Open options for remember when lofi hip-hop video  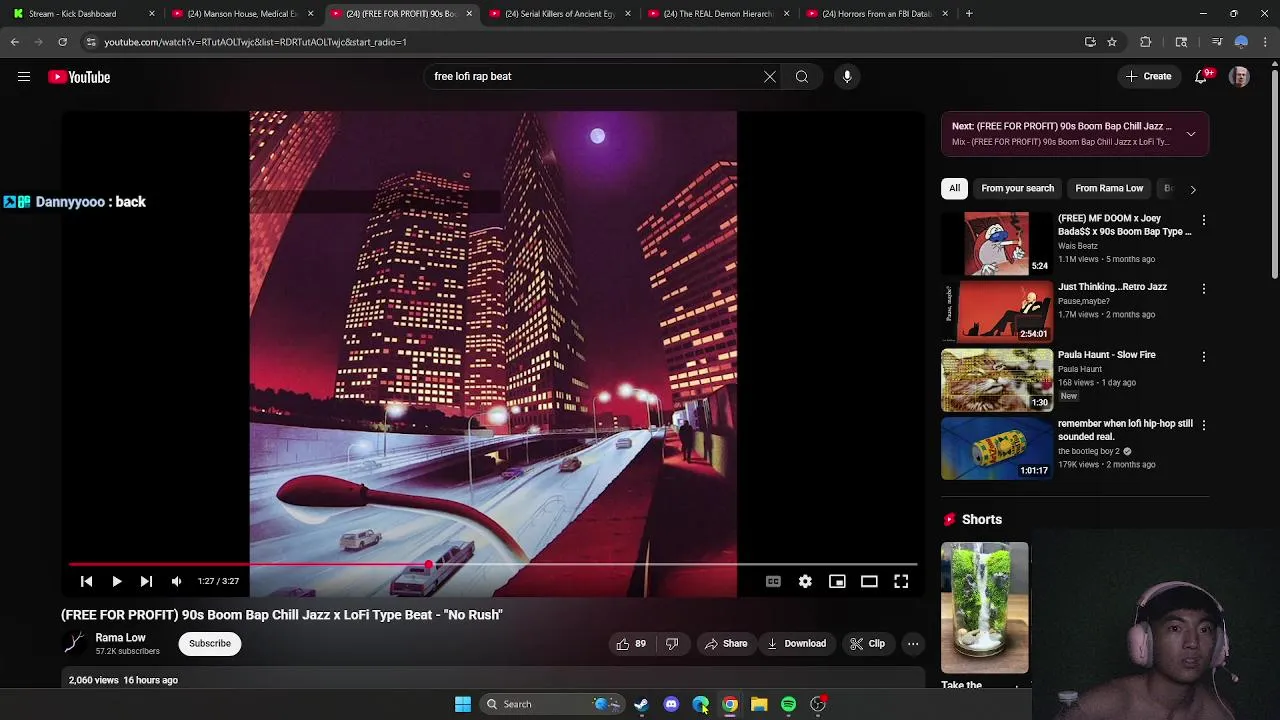coord(1204,425)
